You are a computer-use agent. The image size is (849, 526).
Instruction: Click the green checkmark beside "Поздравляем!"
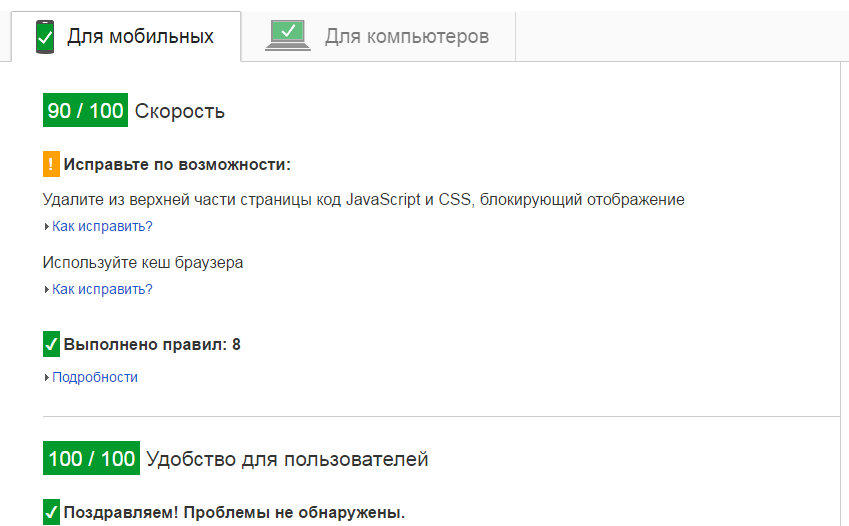pos(52,512)
